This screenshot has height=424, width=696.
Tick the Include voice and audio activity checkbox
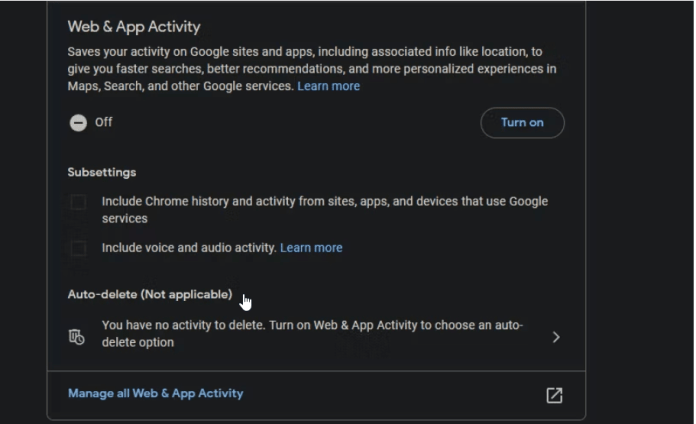(x=78, y=248)
